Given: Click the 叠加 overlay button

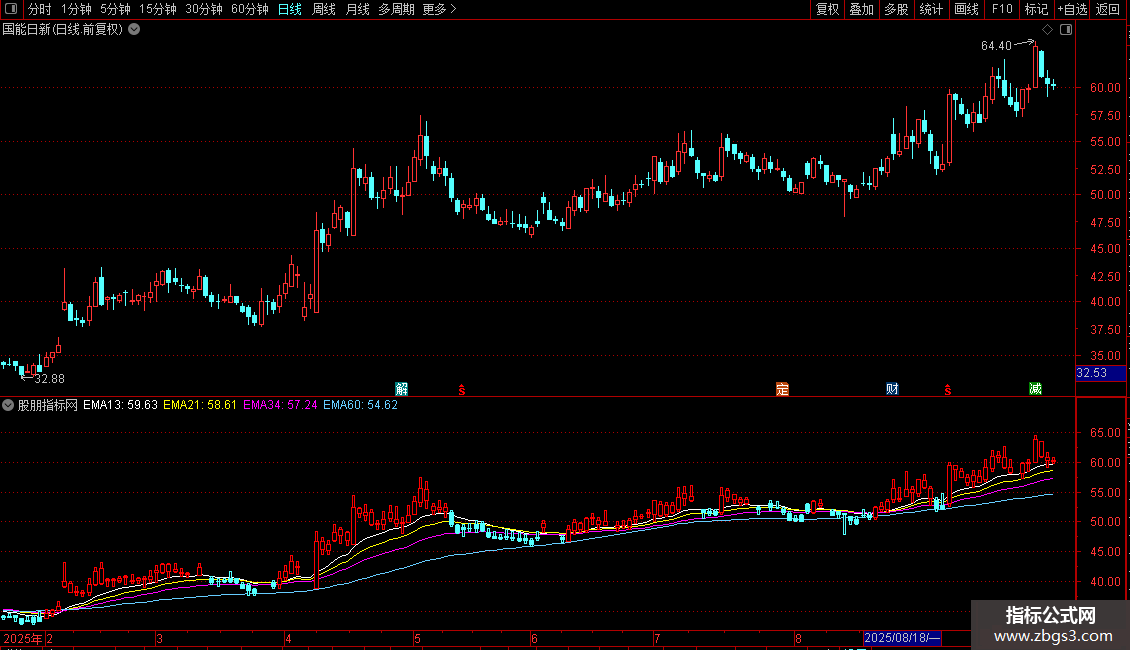Looking at the screenshot, I should [x=861, y=9].
